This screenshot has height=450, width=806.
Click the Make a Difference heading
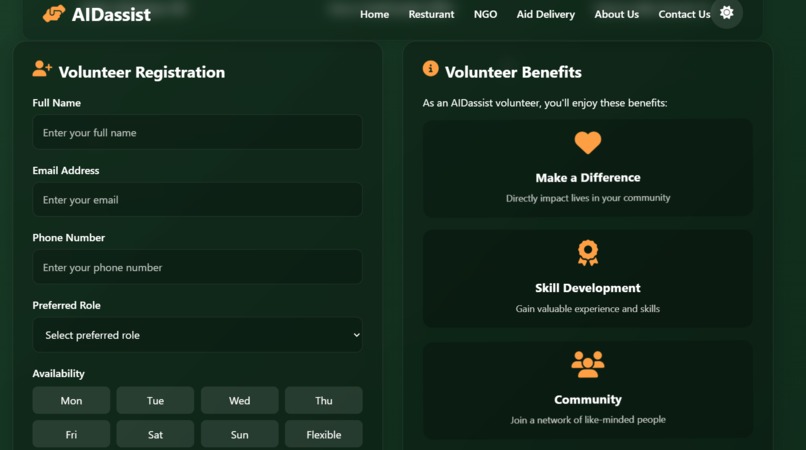588,177
